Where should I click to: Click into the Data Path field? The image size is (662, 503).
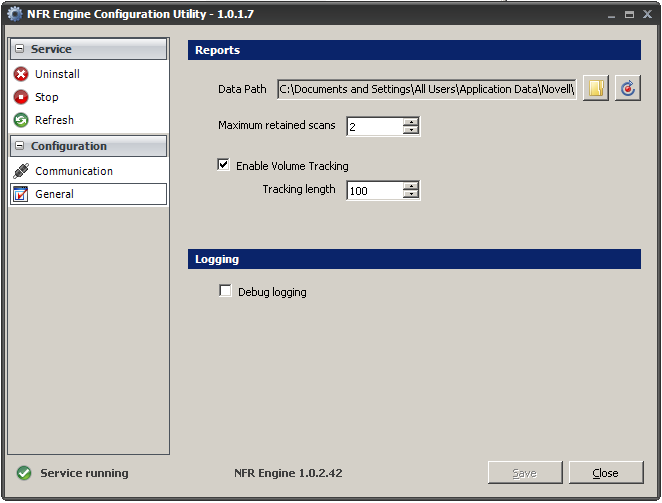coord(427,89)
